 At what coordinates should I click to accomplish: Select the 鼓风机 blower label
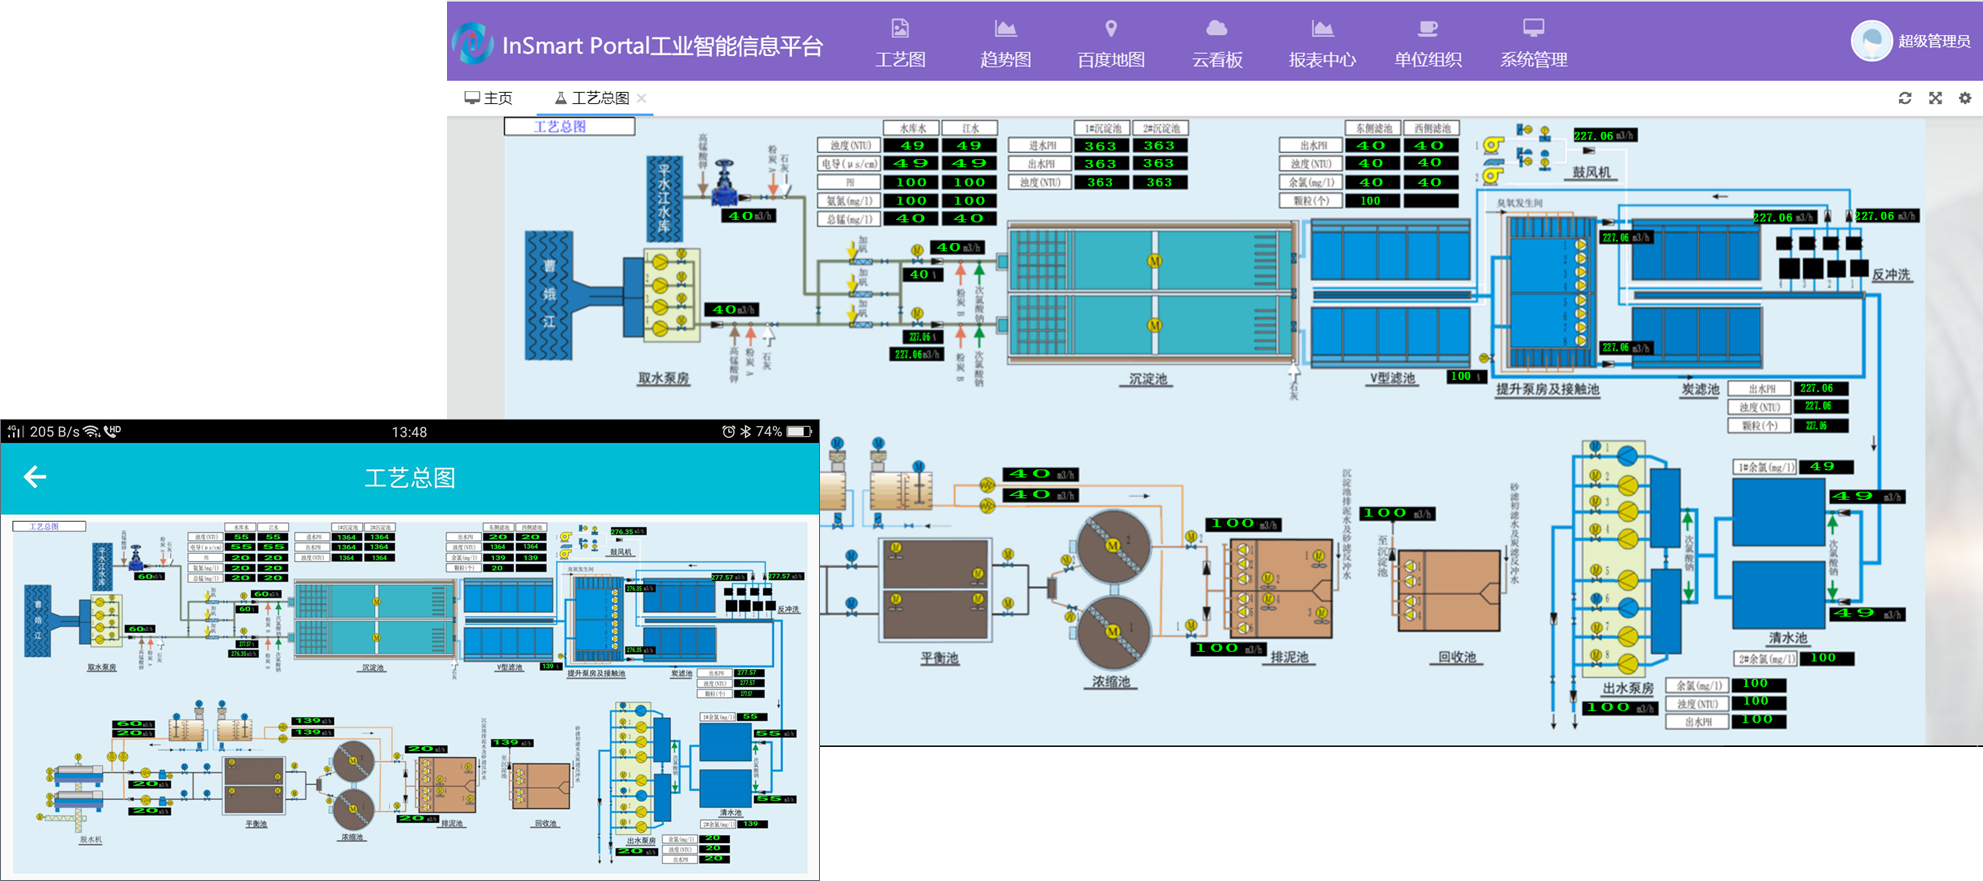1591,172
